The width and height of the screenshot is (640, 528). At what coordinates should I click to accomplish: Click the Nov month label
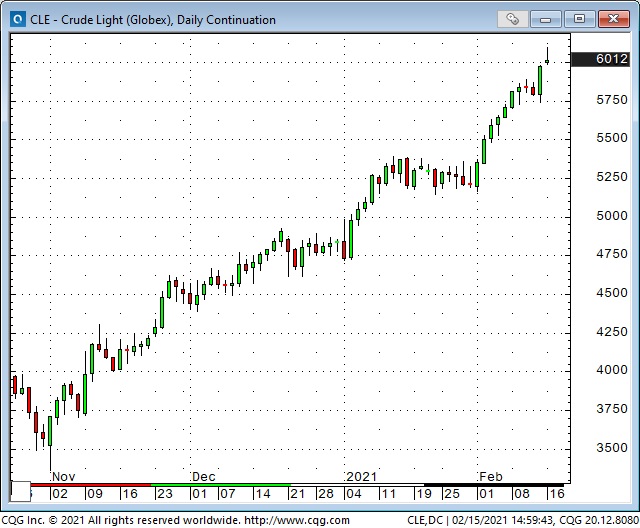coord(64,477)
